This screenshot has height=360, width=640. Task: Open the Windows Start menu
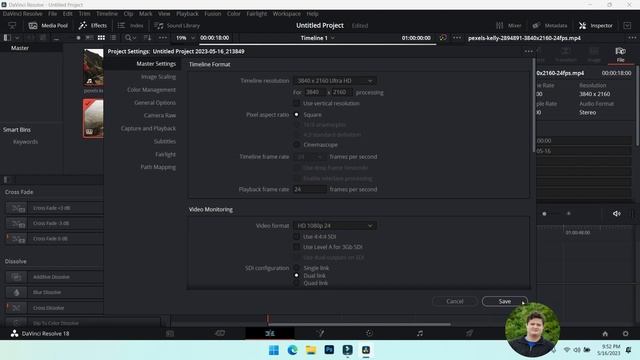click(274, 350)
